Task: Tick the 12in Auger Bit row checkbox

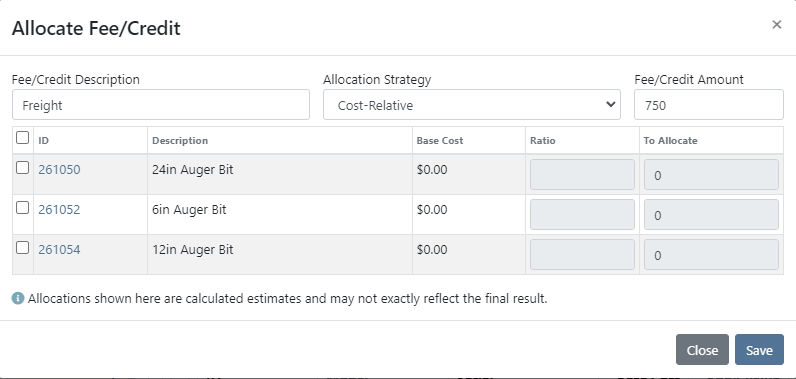Action: point(22,248)
